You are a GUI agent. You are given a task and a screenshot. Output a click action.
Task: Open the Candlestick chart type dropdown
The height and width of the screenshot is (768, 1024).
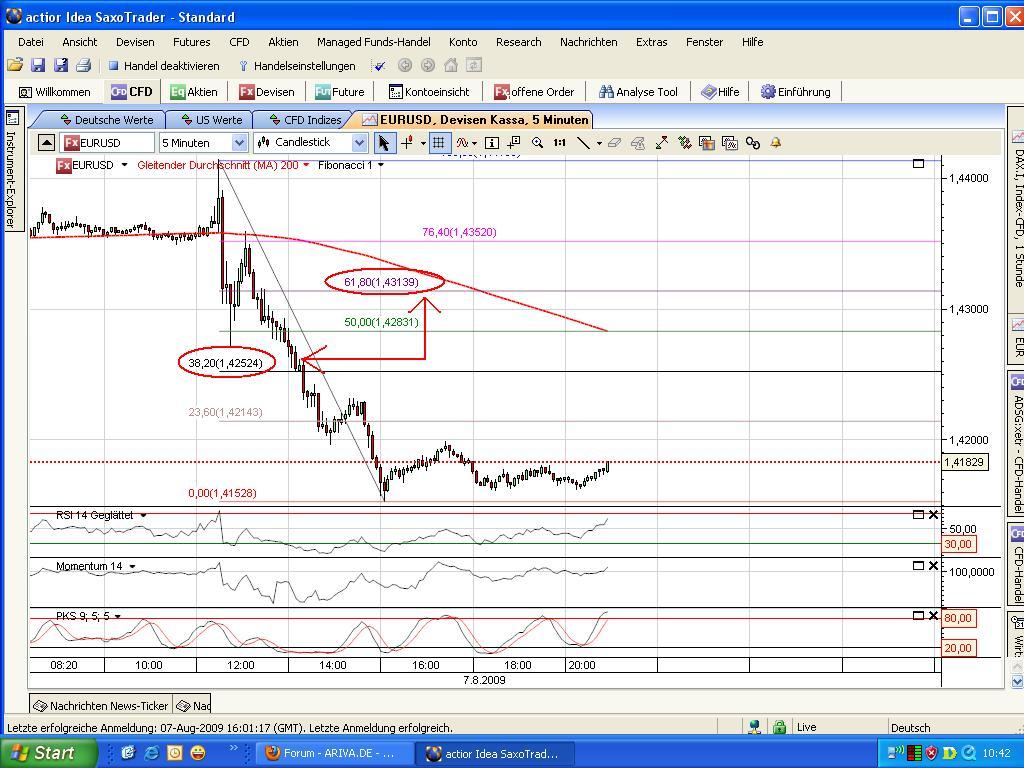click(361, 143)
